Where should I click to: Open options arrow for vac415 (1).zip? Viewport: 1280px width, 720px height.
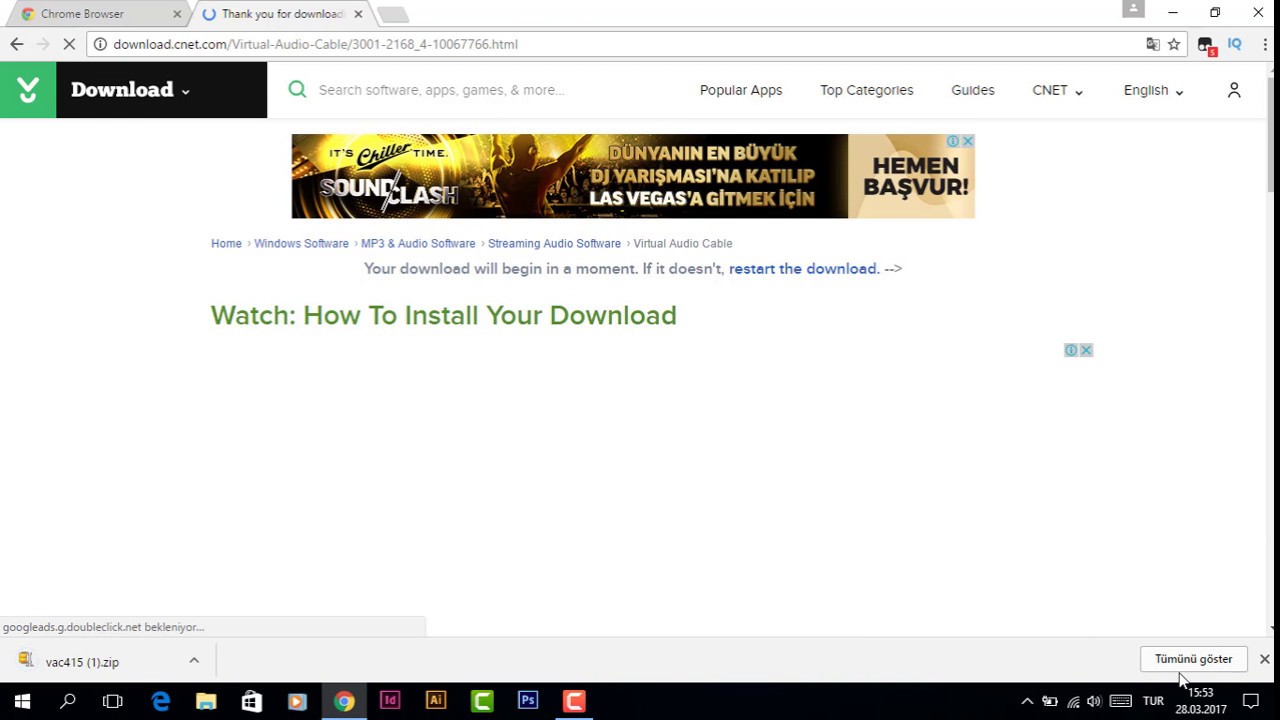(x=194, y=660)
